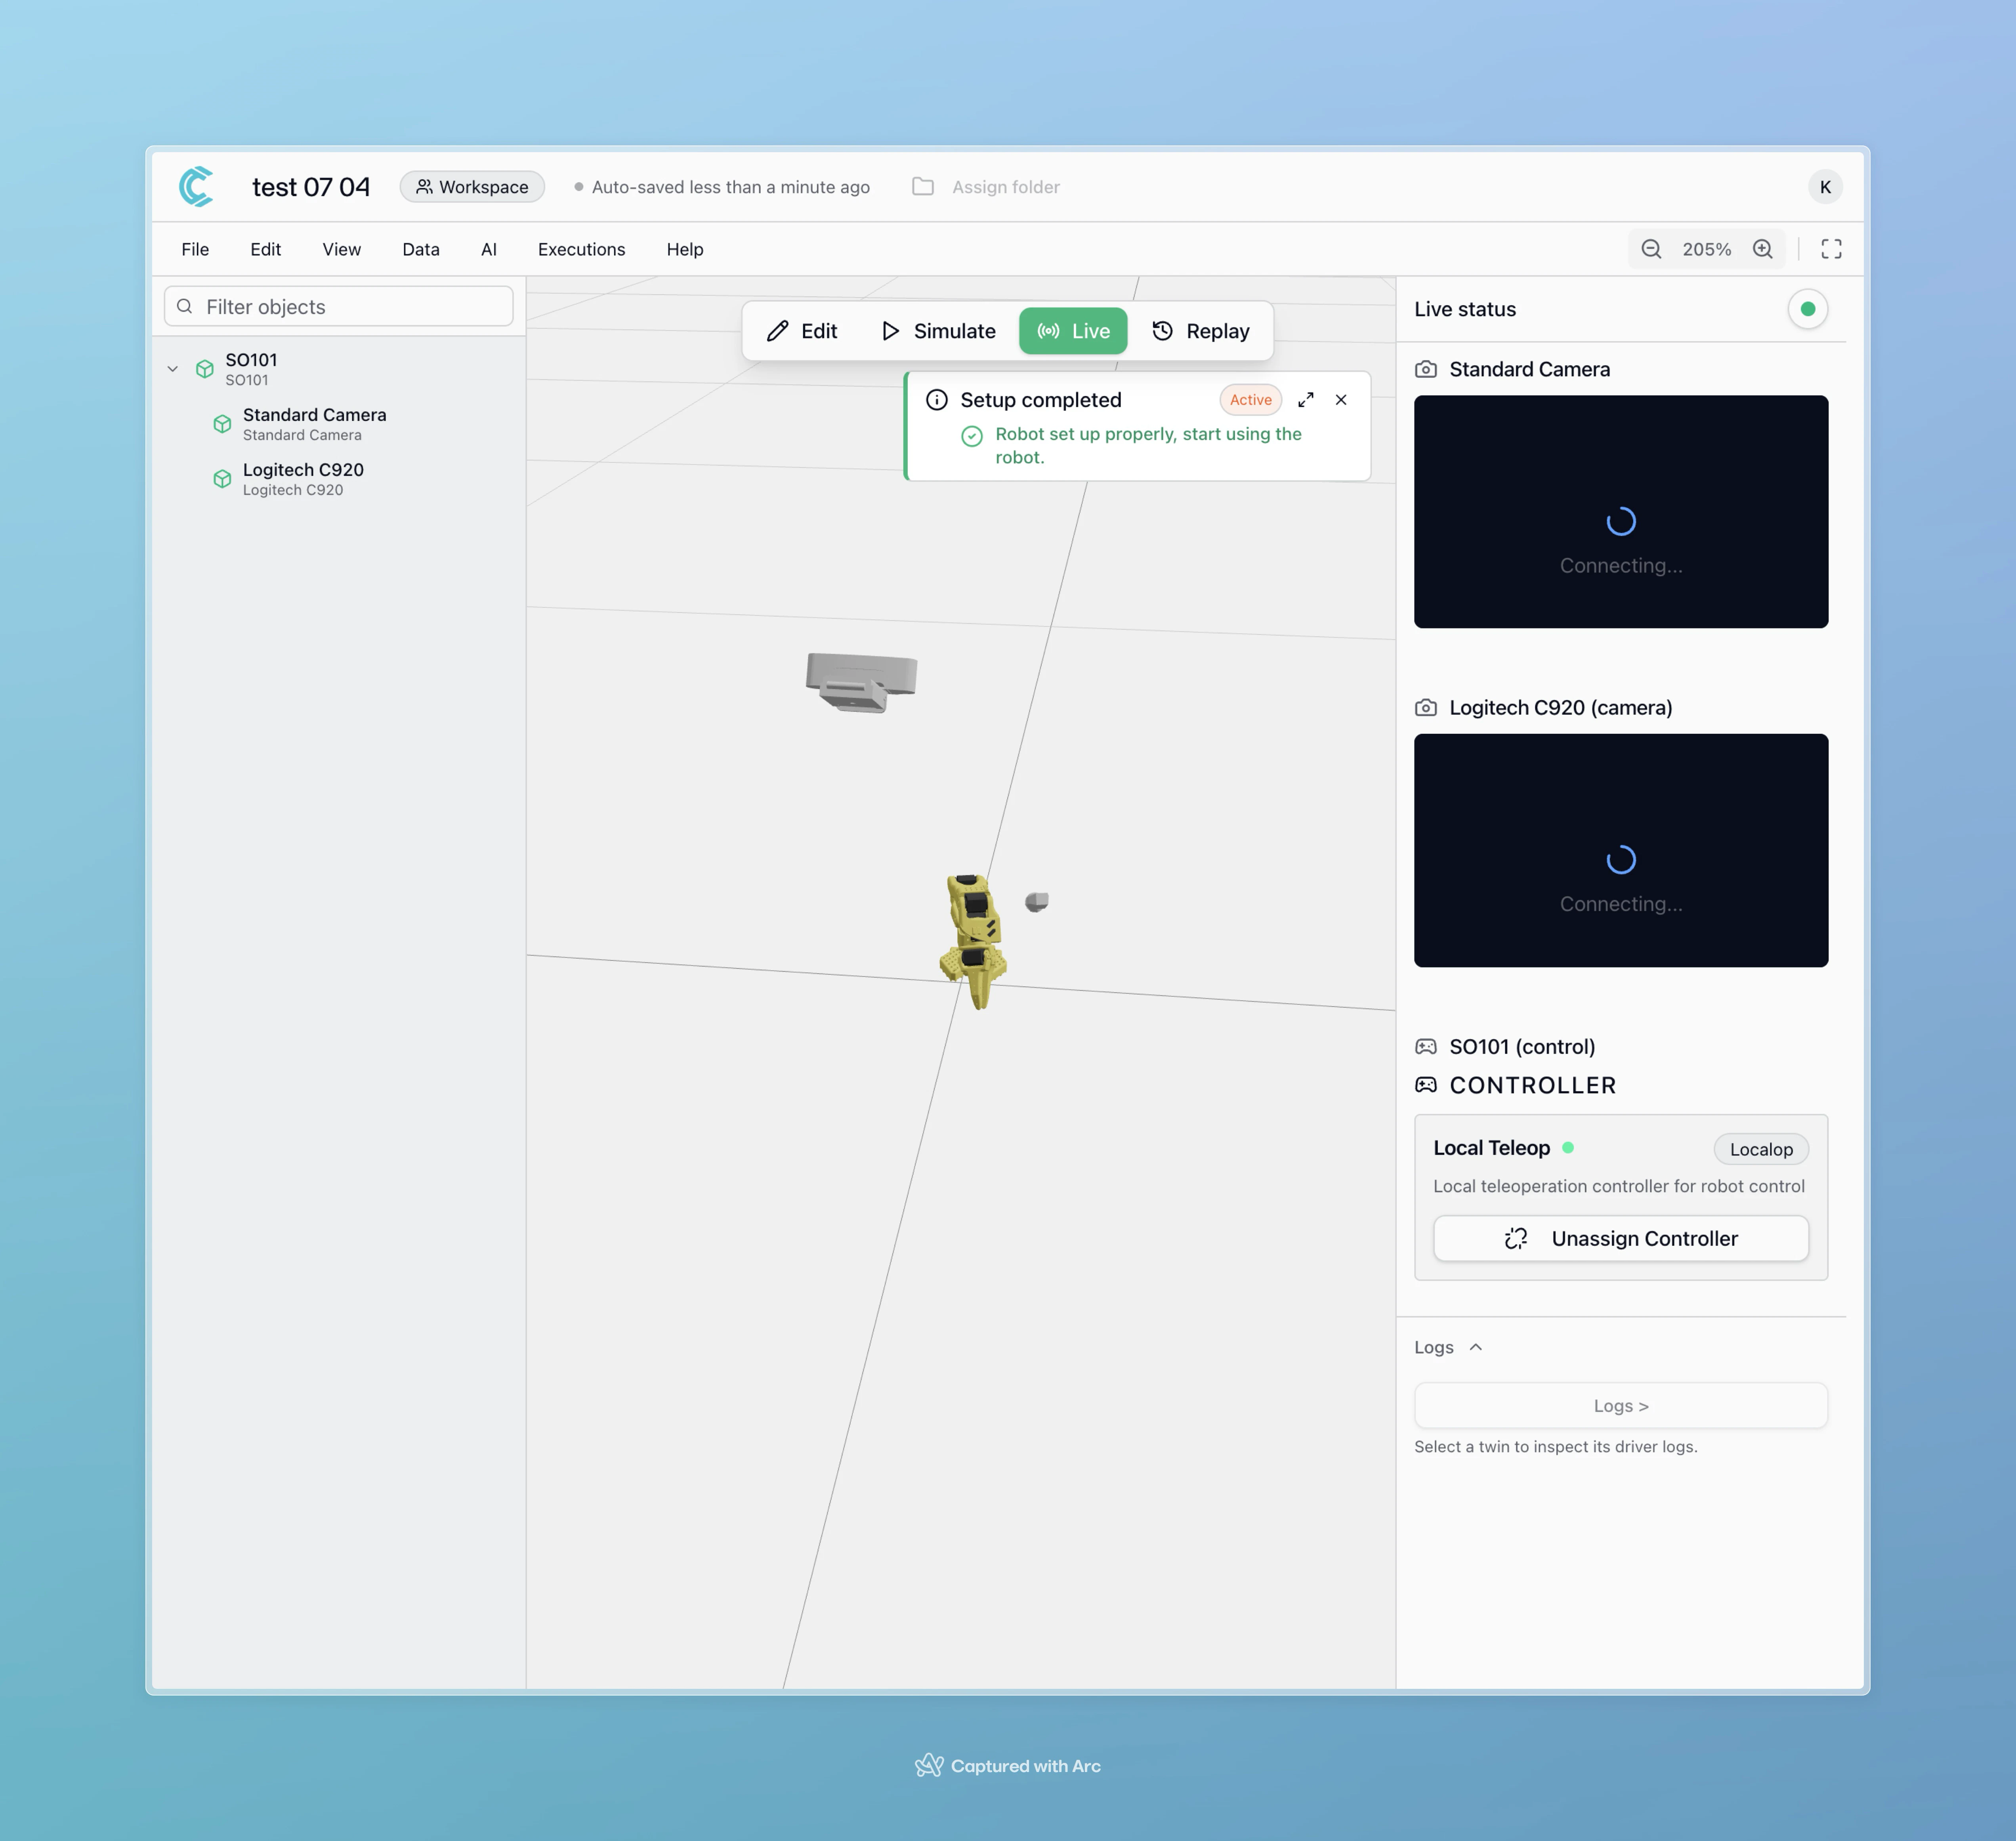Dismiss the Setup completed notification
Screen dimensions: 2016x1841
point(1341,400)
